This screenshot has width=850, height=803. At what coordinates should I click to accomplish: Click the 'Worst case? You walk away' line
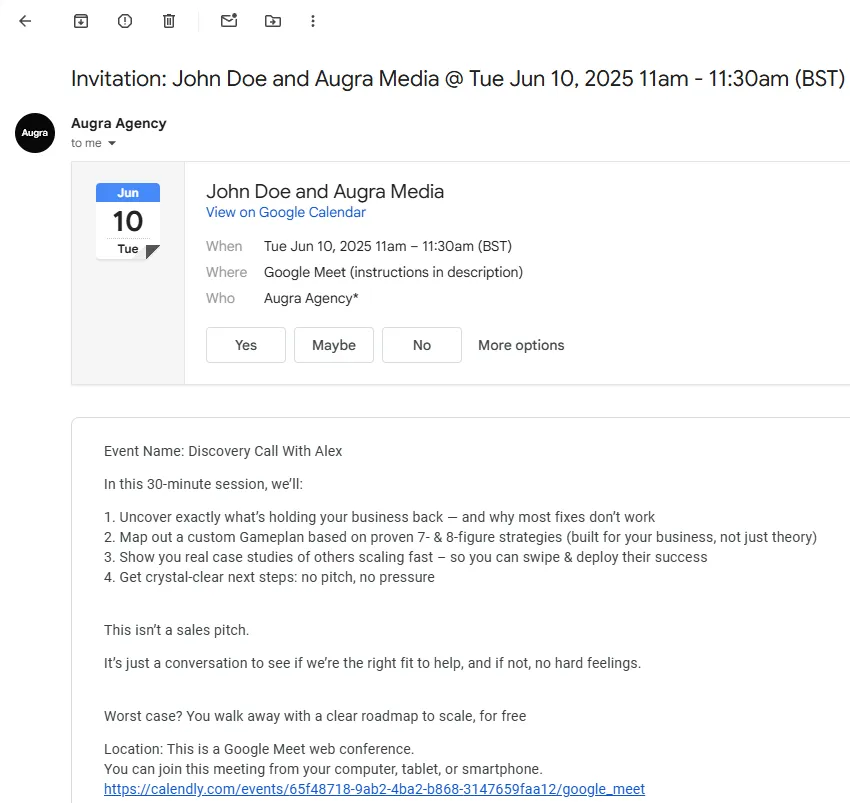pyautogui.click(x=315, y=716)
